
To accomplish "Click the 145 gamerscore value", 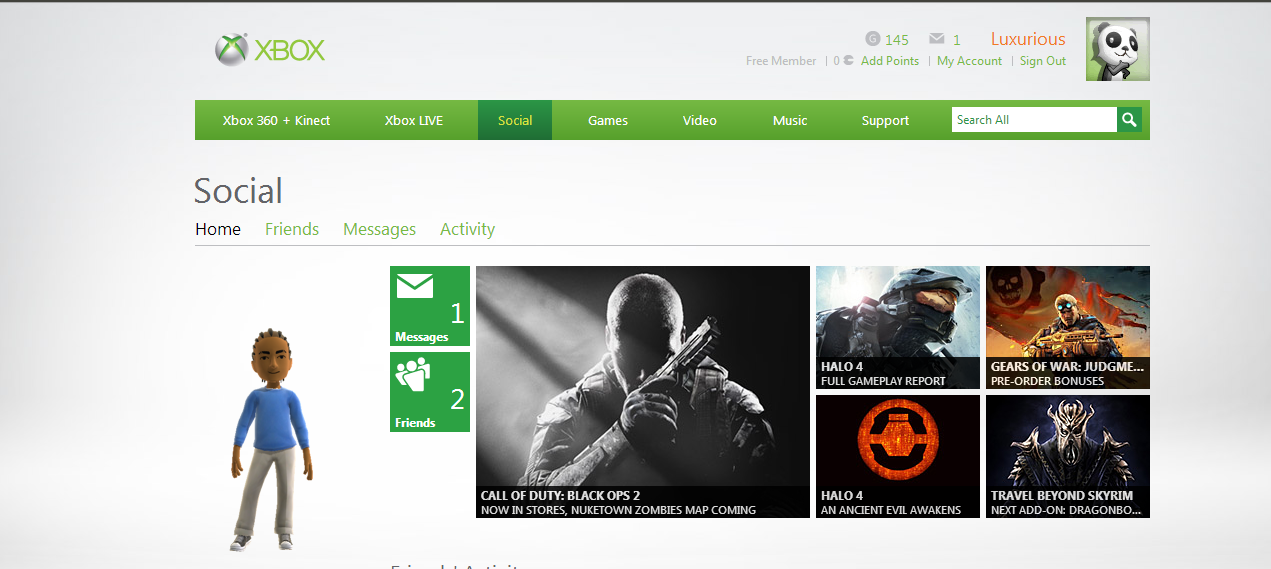I will (897, 40).
